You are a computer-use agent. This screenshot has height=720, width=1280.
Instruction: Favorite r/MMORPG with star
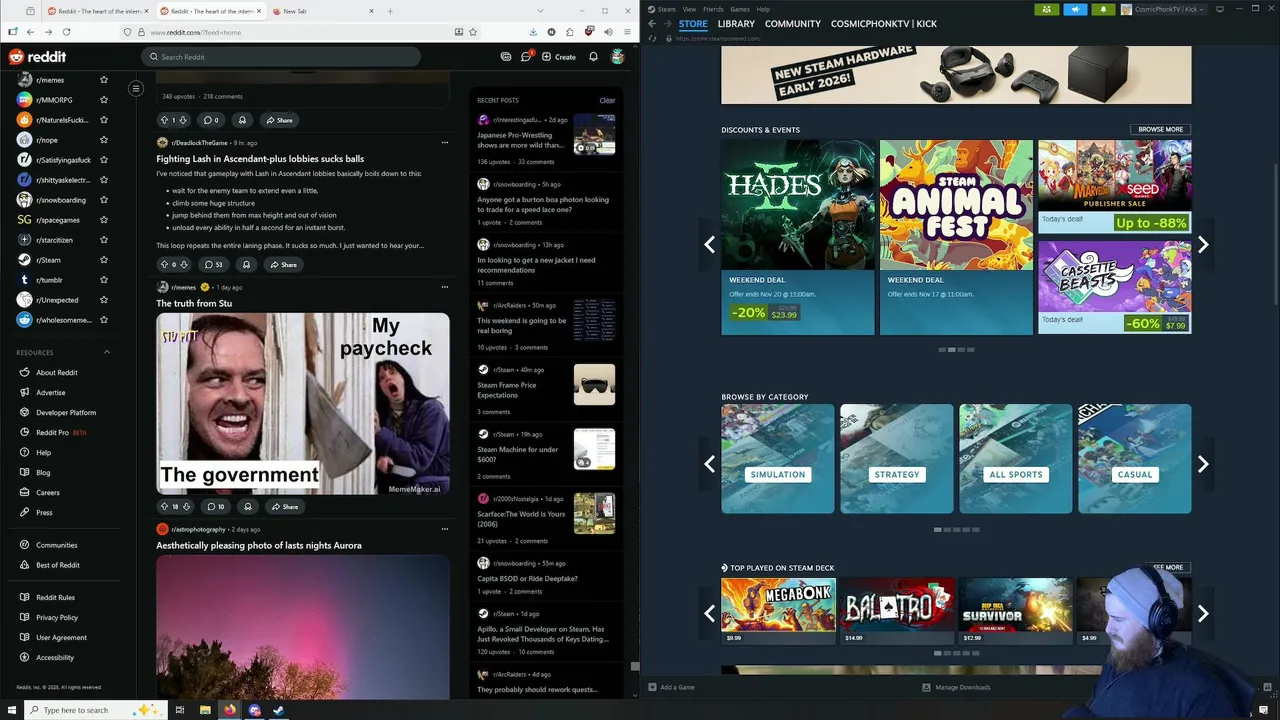[x=103, y=100]
